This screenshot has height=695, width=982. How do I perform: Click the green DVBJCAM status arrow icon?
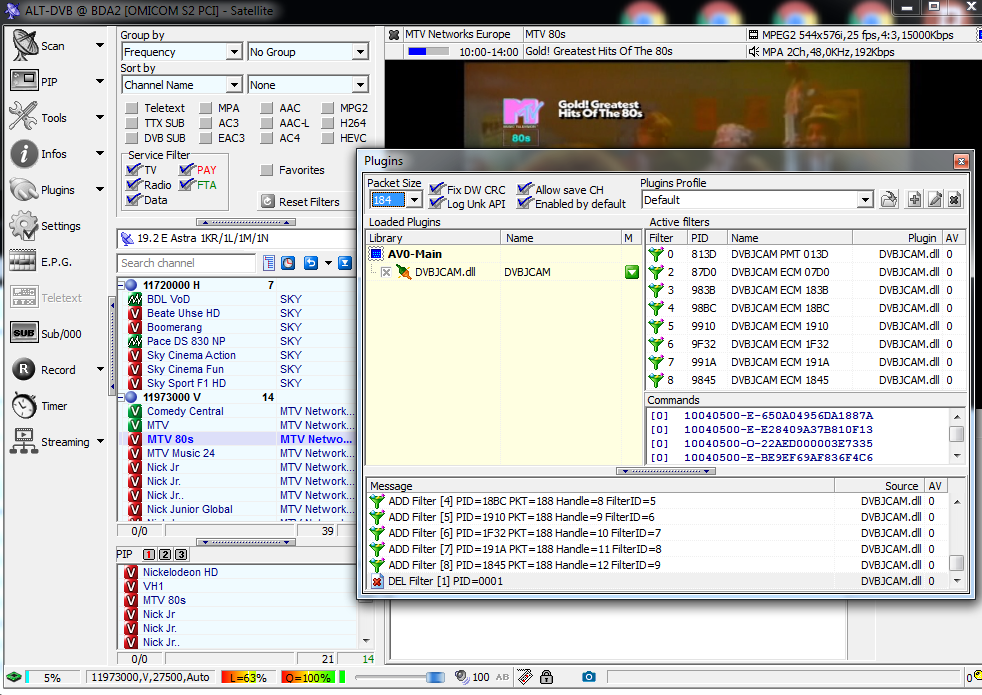[632, 272]
